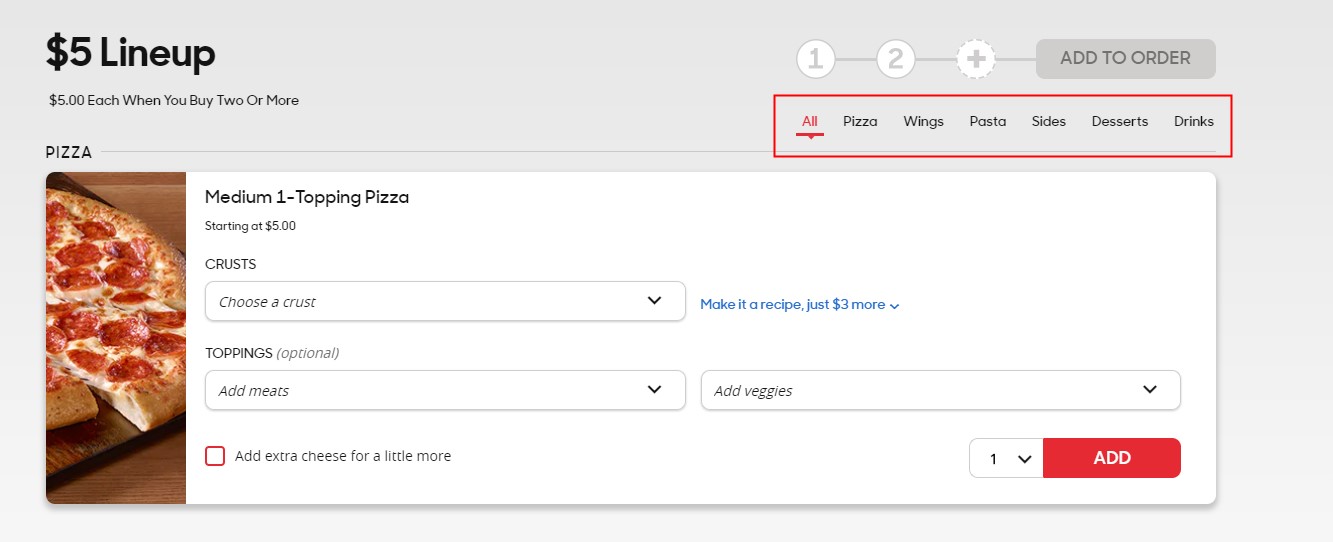Click chevron arrow in crust dropdown
Screen dimensions: 1333x542
[x=655, y=301]
